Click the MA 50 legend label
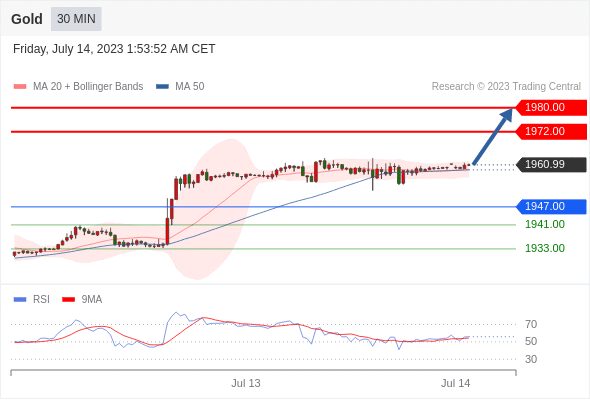This screenshot has width=590, height=400. (x=190, y=87)
